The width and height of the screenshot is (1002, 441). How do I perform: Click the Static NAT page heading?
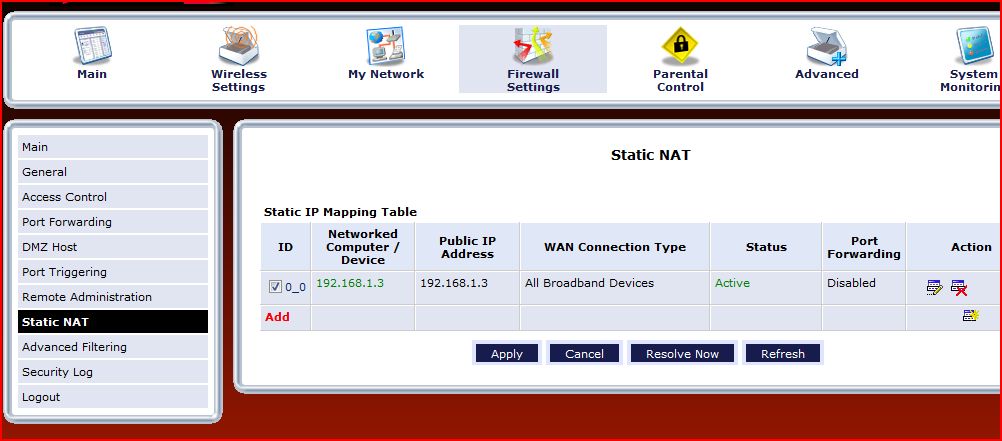651,155
